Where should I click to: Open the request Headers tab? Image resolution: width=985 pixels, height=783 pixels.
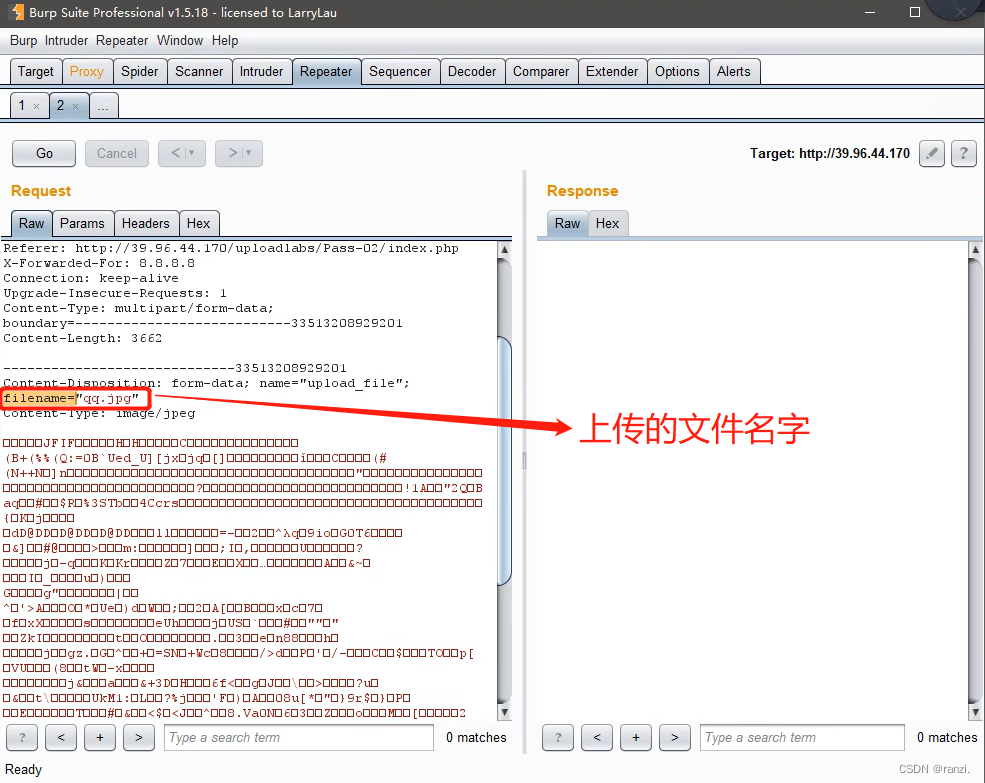coord(146,224)
